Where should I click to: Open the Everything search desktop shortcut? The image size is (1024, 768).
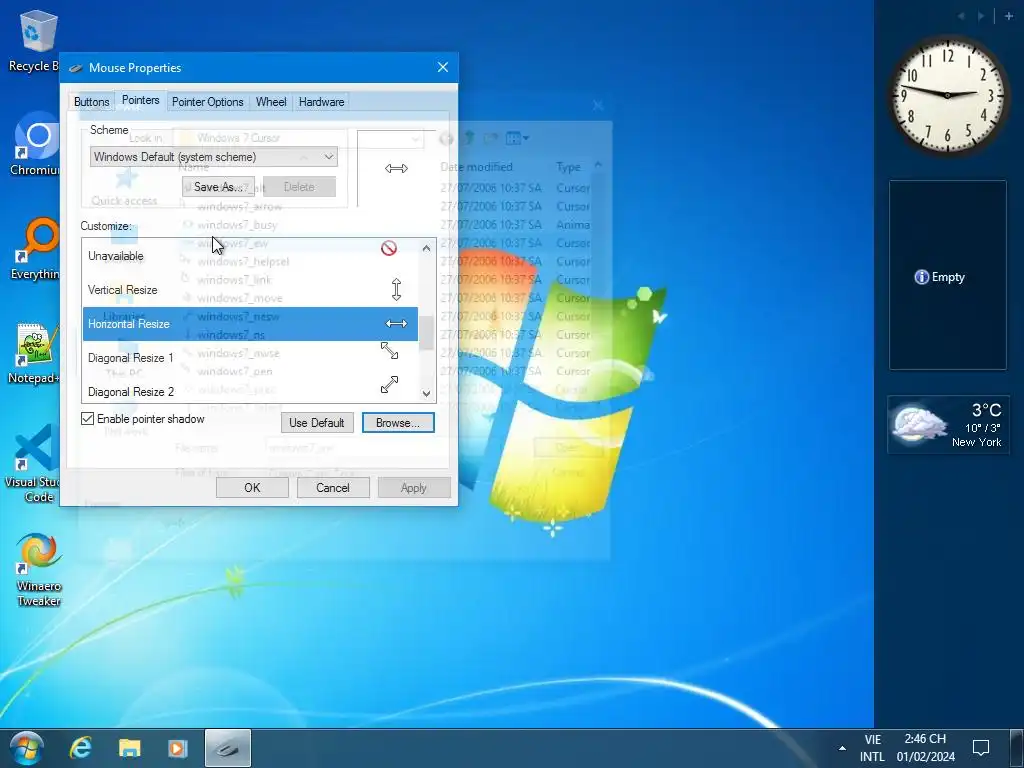click(x=35, y=249)
